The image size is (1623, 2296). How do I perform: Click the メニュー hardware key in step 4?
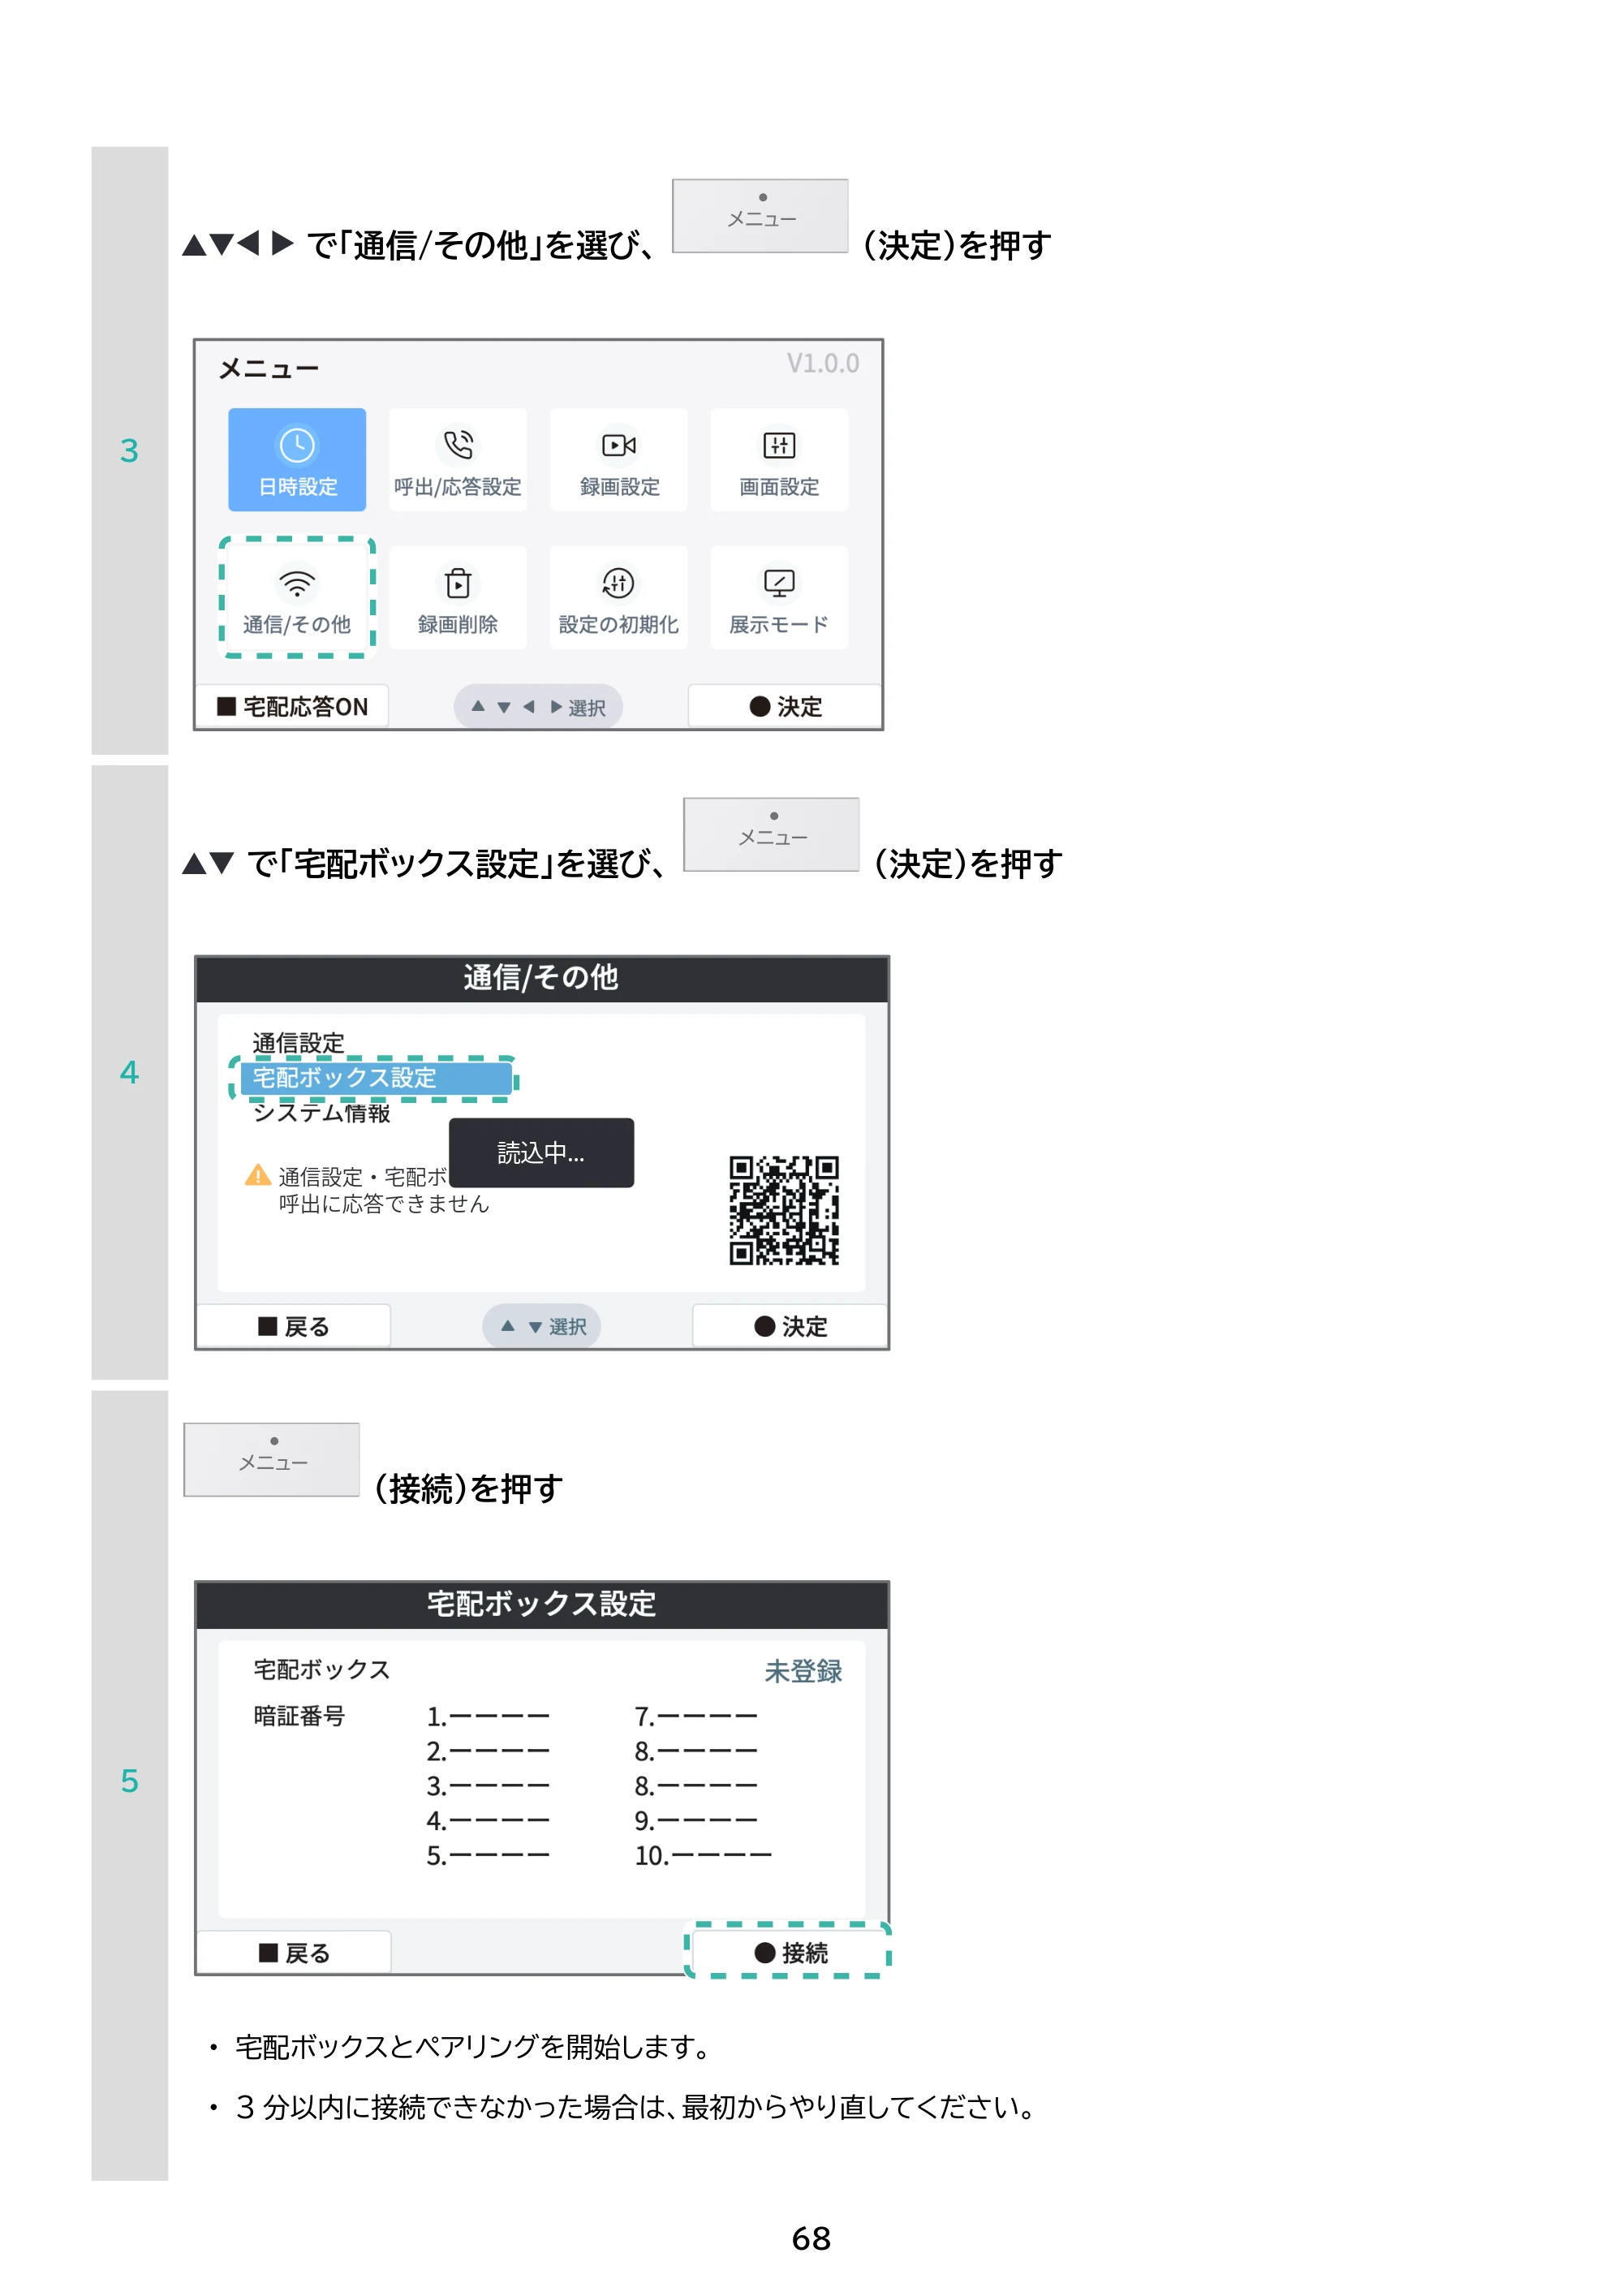(771, 834)
